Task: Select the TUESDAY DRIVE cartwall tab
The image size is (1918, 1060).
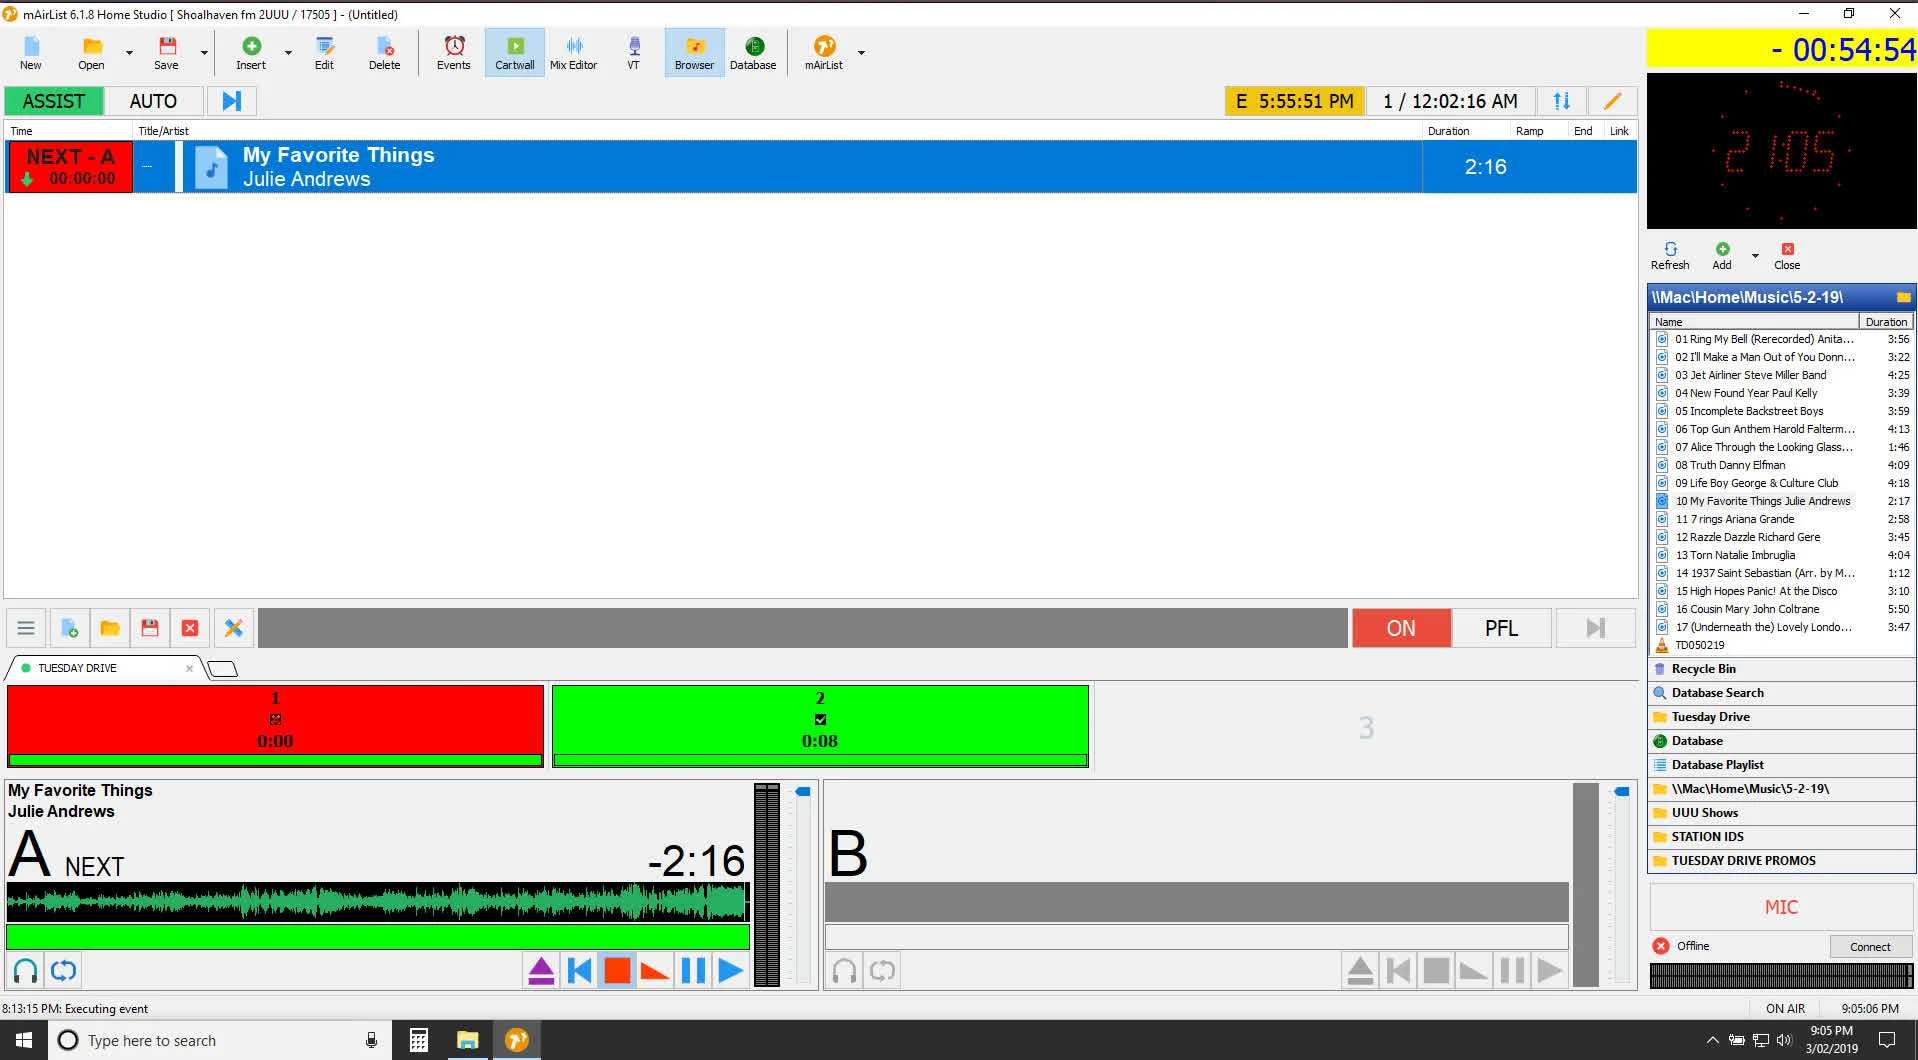Action: pyautogui.click(x=77, y=668)
